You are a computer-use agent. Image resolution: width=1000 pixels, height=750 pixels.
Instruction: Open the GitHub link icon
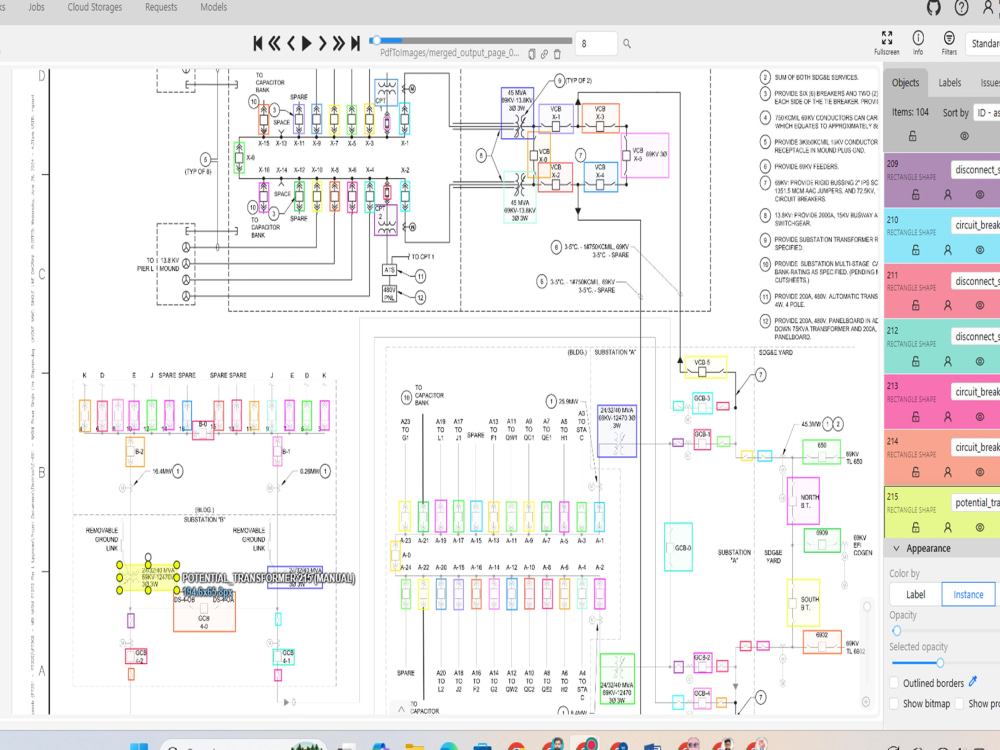[x=934, y=8]
